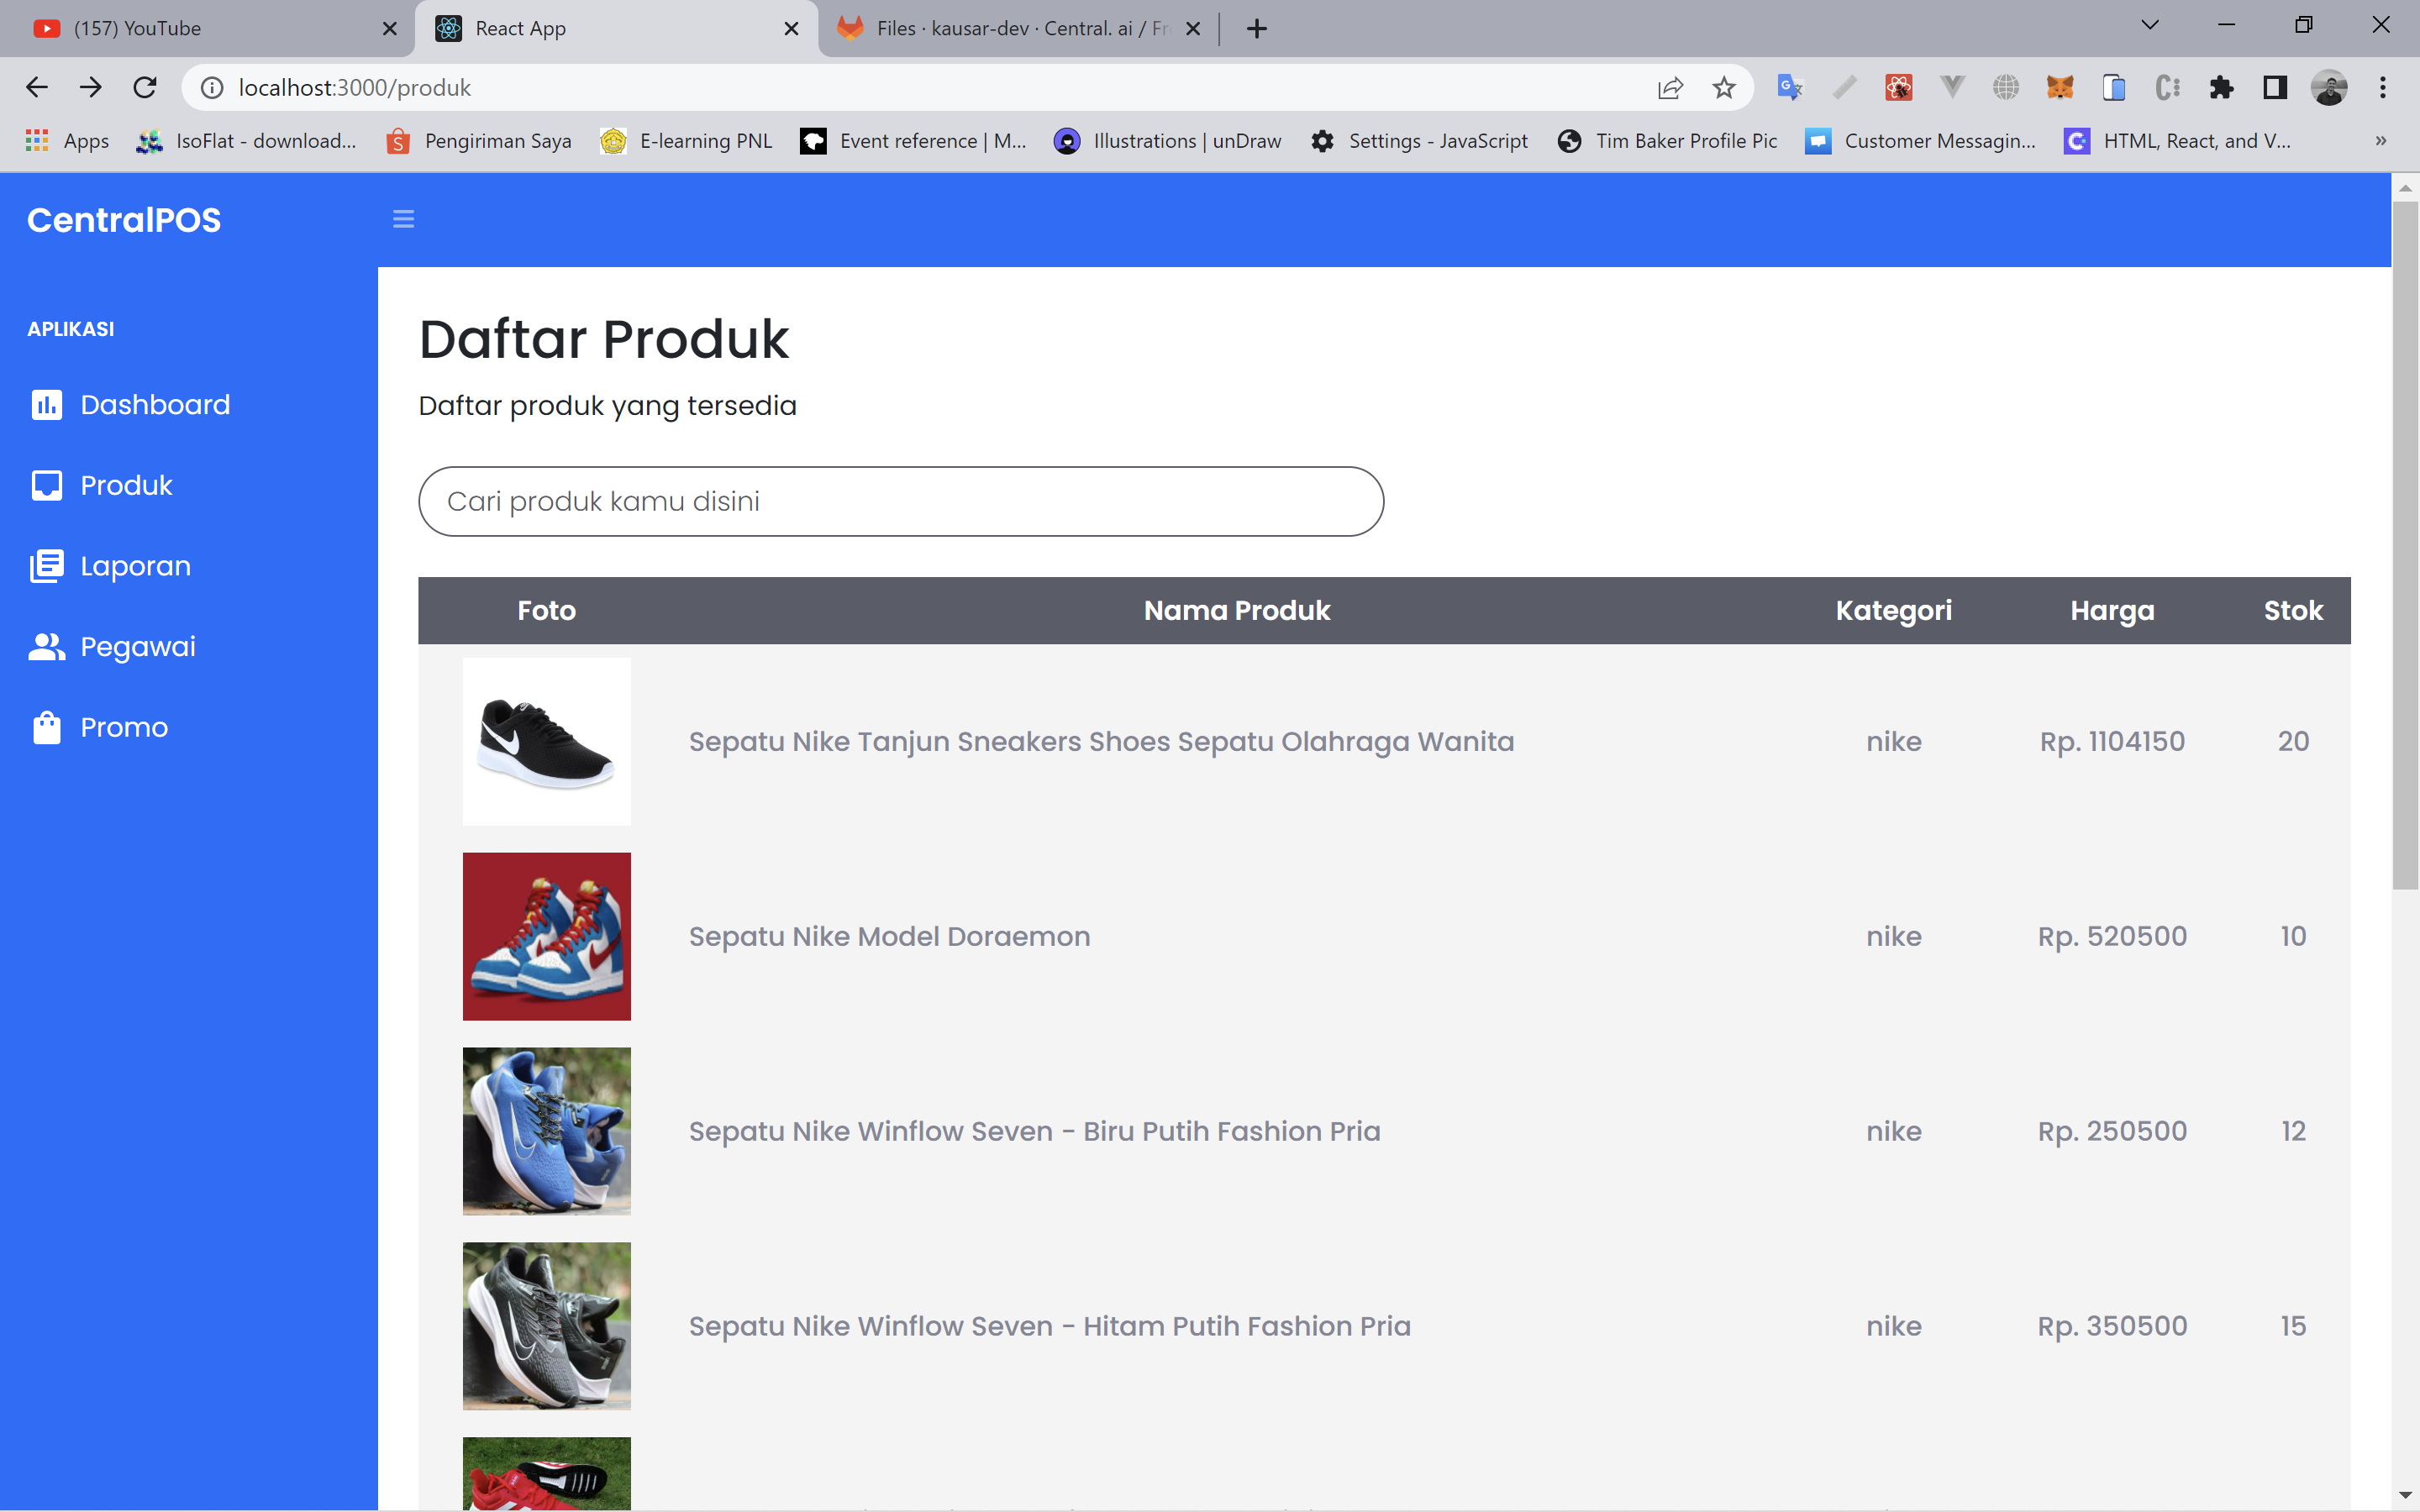Close the YouTube tab

click(x=390, y=28)
